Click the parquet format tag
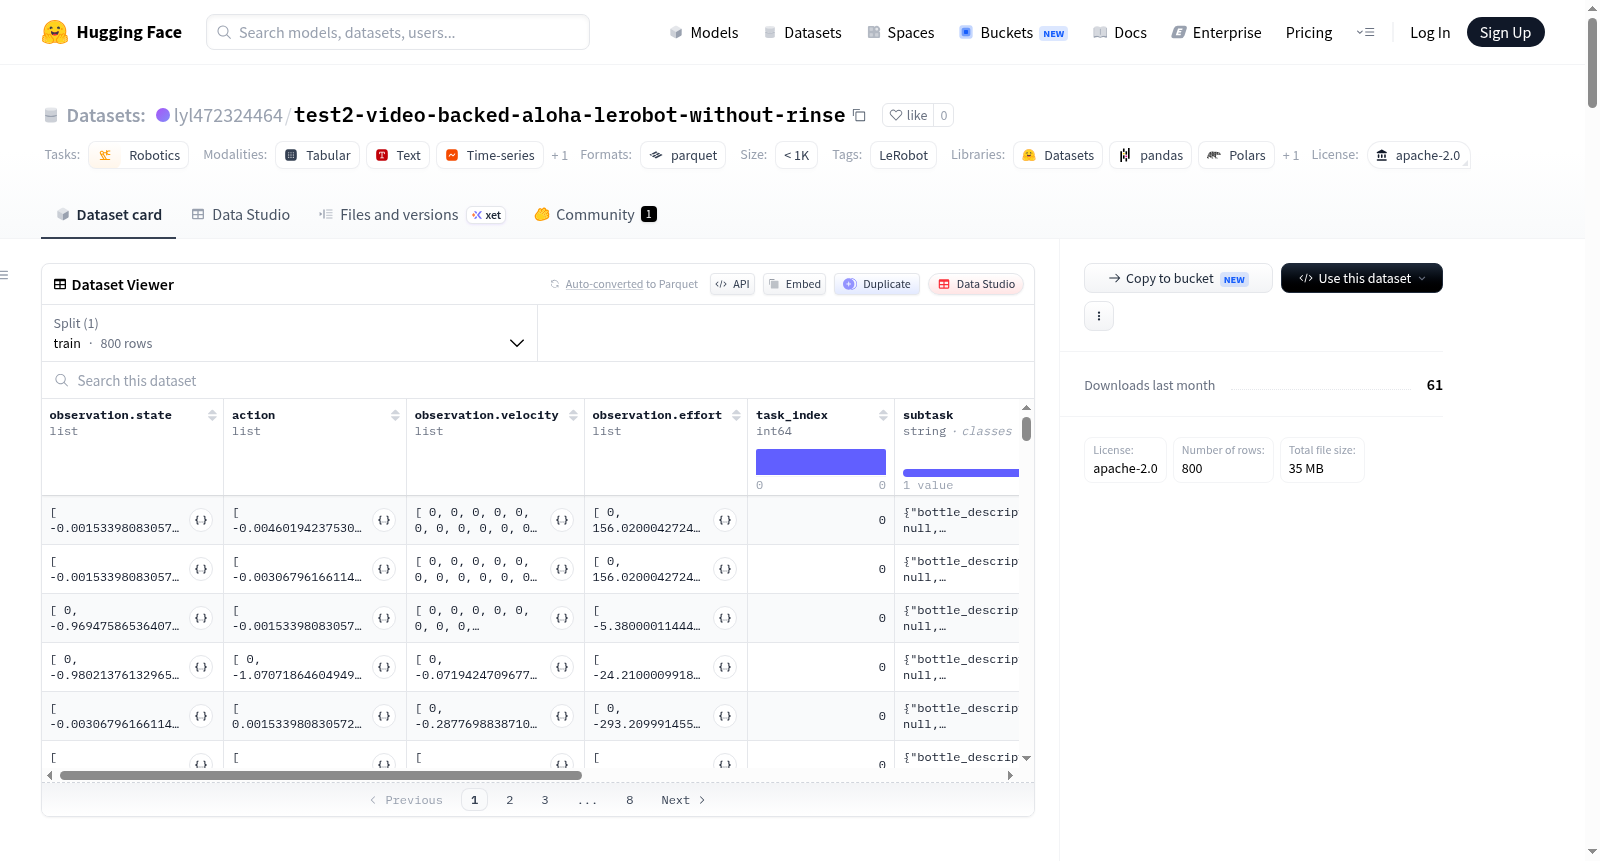Viewport: 1600px width, 861px height. click(x=684, y=155)
